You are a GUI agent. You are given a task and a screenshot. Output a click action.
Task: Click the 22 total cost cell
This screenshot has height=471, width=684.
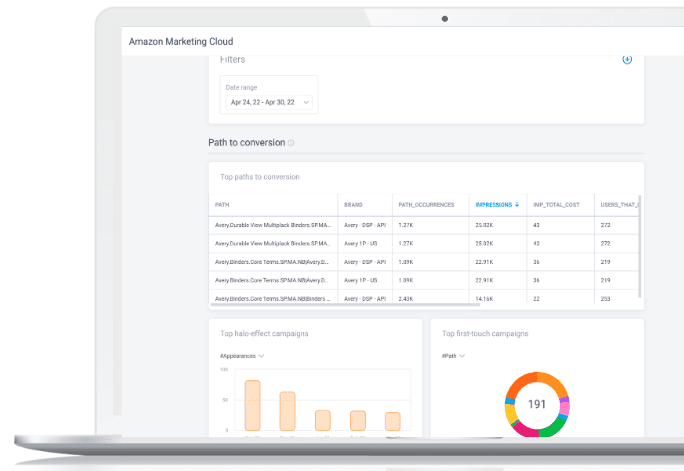tap(537, 299)
